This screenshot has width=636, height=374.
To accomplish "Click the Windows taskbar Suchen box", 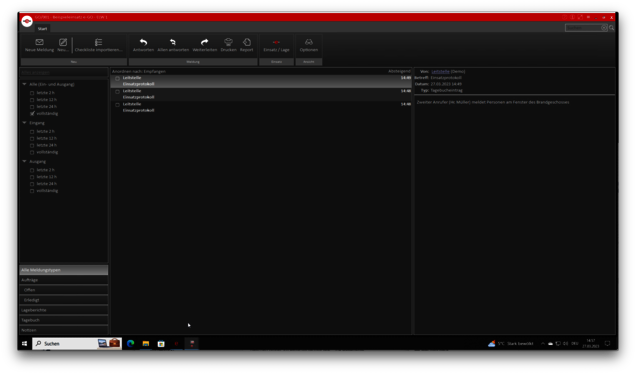I will [77, 344].
